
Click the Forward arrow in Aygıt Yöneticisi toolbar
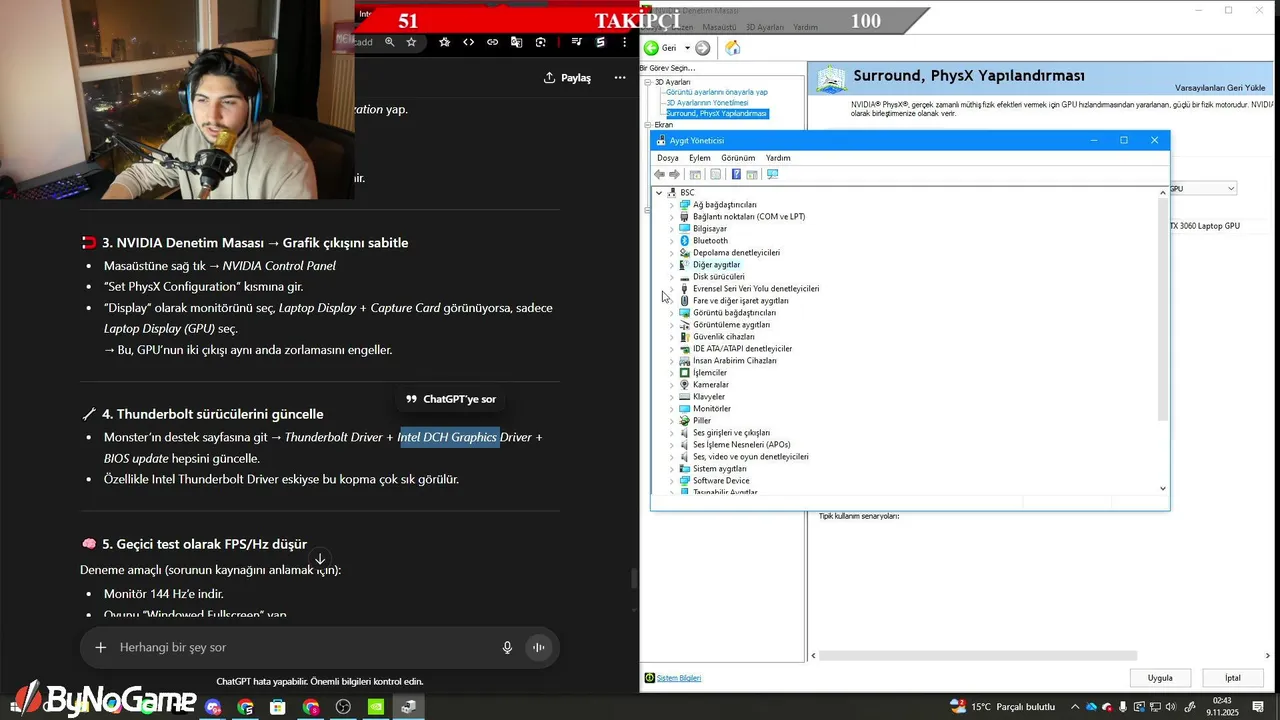[675, 174]
